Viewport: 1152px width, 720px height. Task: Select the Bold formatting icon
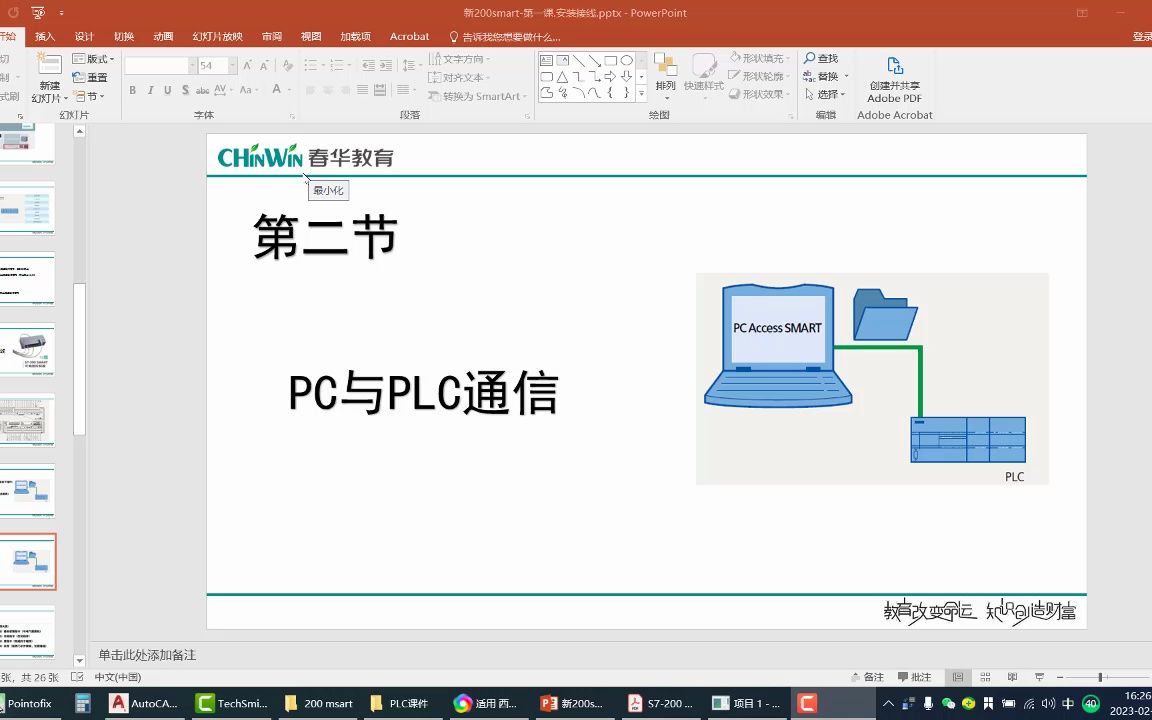(x=132, y=90)
